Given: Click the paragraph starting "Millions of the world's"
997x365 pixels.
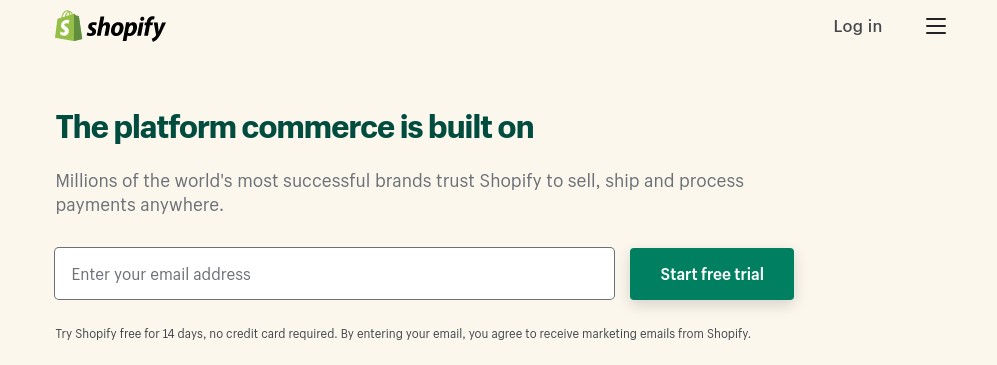Looking at the screenshot, I should pyautogui.click(x=399, y=193).
